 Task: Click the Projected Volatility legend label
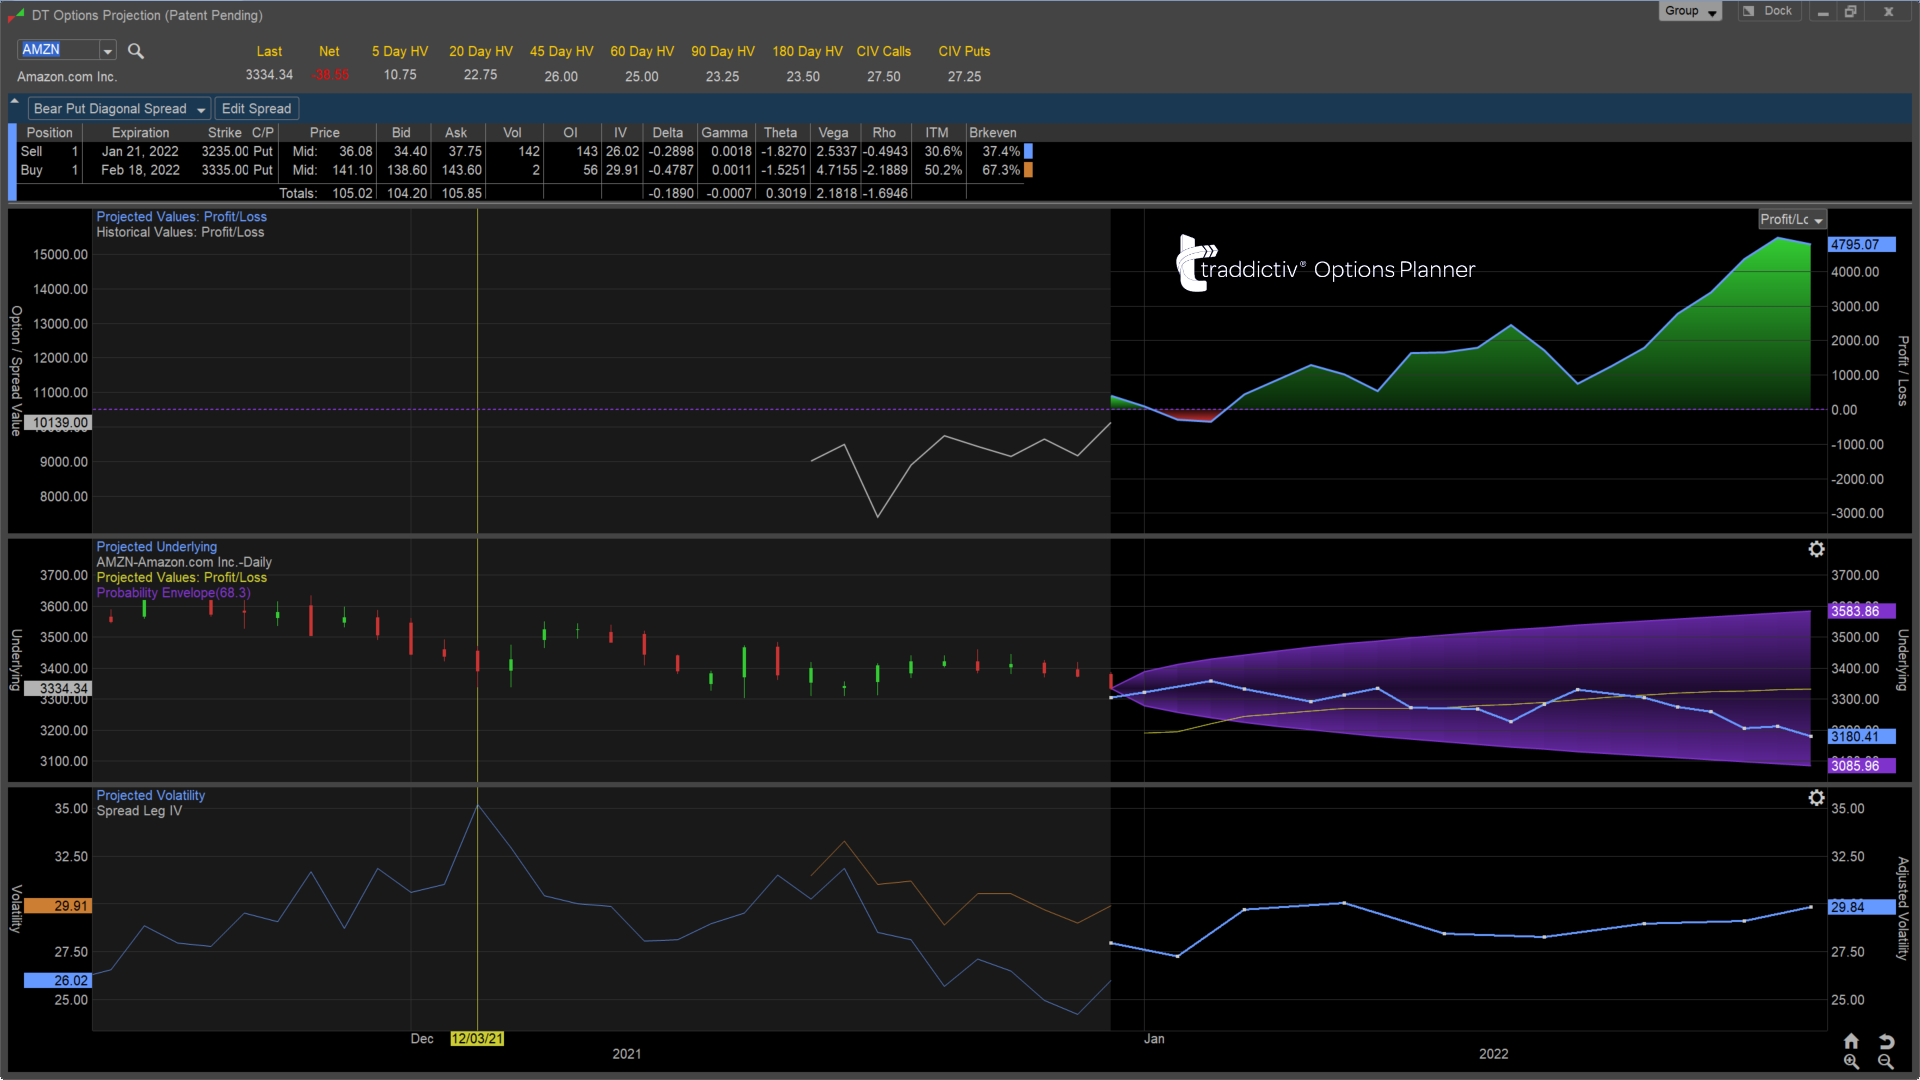150,796
